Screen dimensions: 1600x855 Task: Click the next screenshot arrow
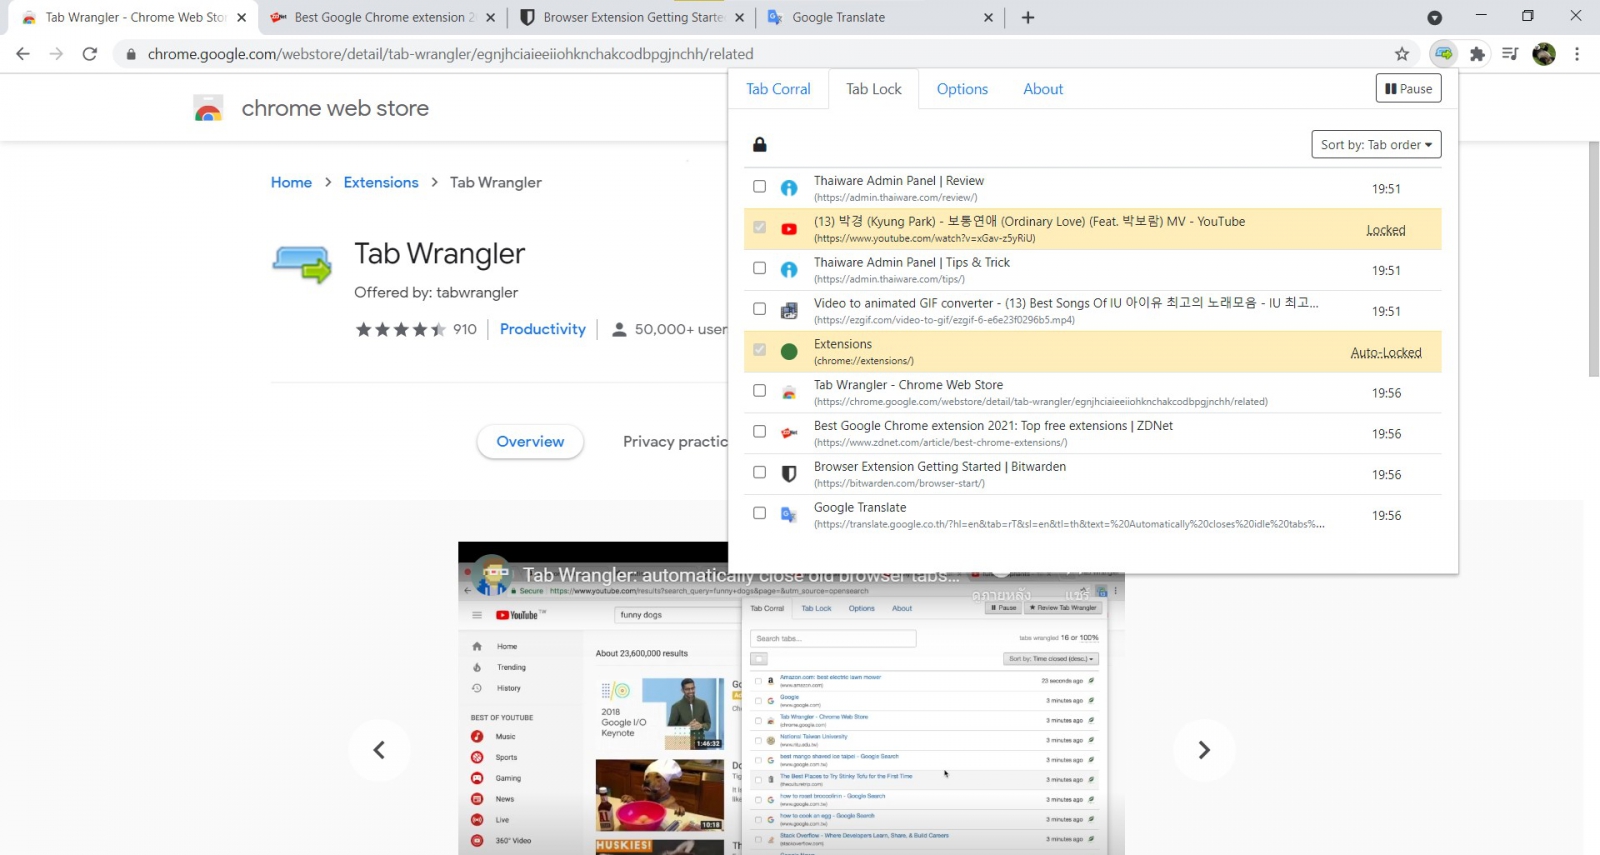[1204, 750]
